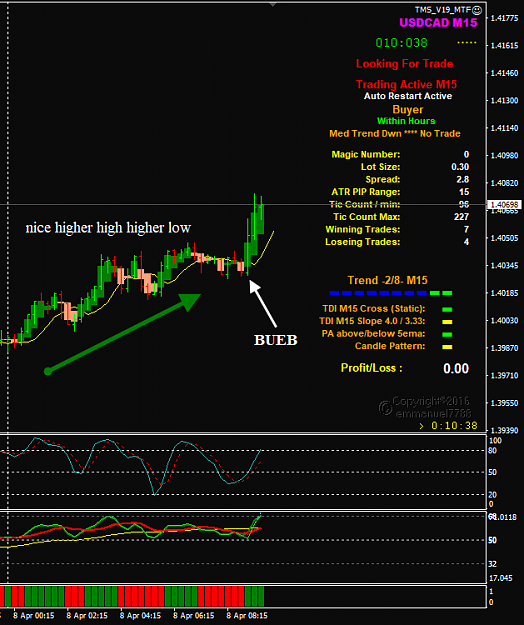Click the highlighted current price label 1.40698
This screenshot has width=524, height=625.
tap(504, 204)
